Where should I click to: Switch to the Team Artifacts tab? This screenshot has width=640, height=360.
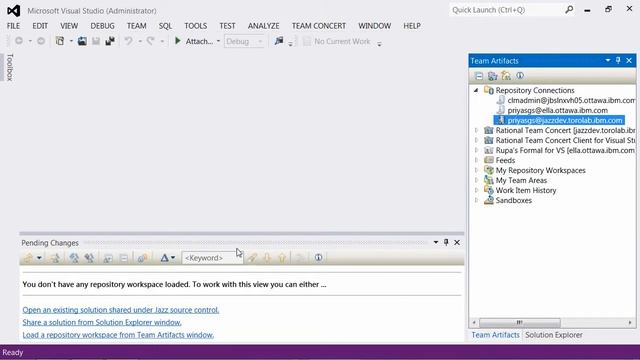496,335
